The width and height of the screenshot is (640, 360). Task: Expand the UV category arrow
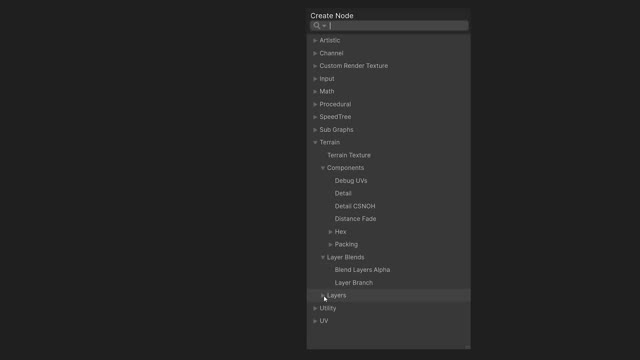click(x=315, y=321)
